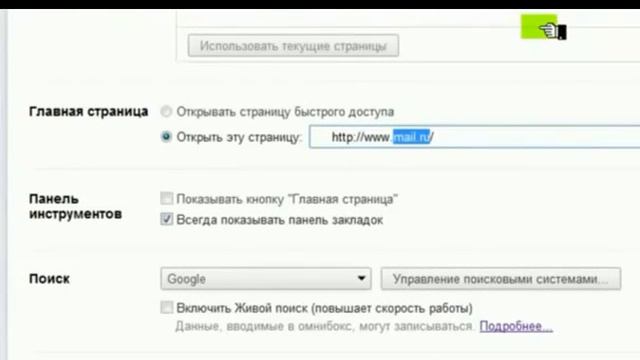Click 'Управление поисковыми системами' button
The image size is (640, 360).
(501, 279)
